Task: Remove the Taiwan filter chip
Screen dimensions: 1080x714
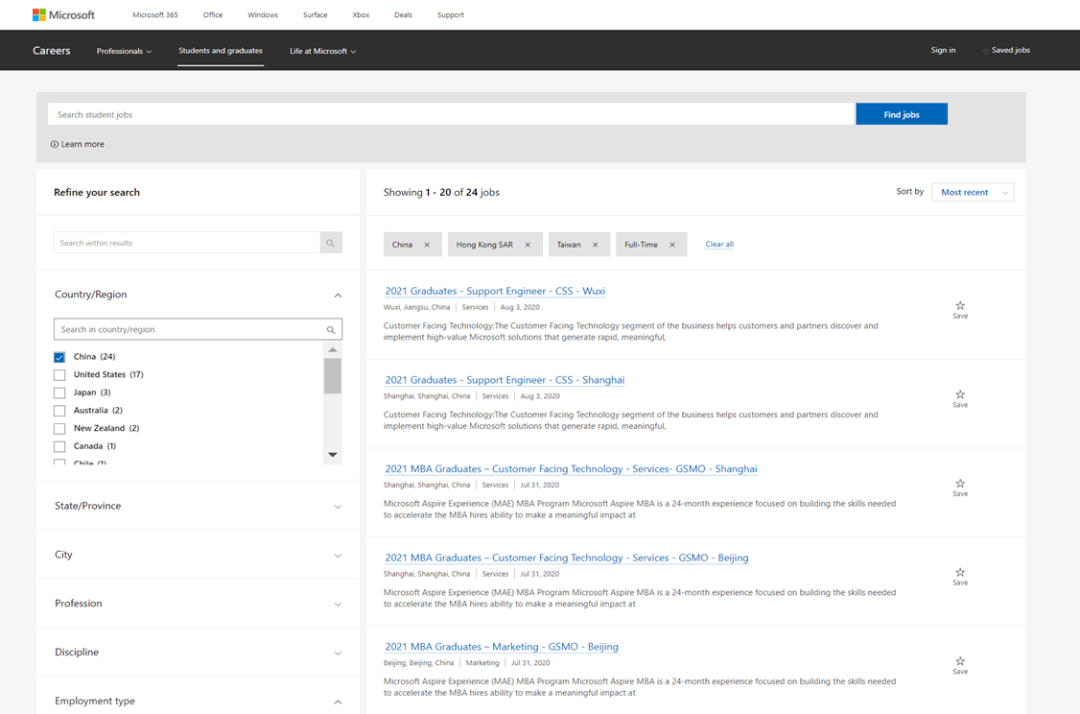Action: point(595,244)
